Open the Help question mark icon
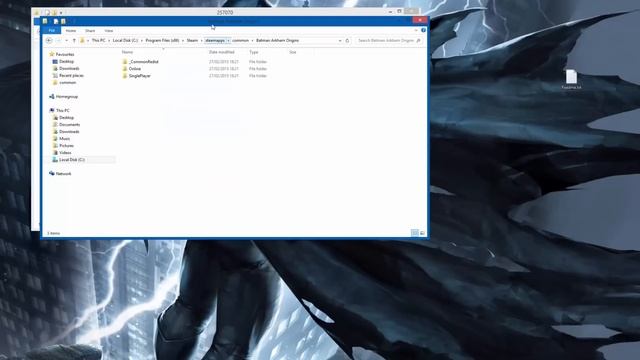This screenshot has height=360, width=640. coord(423,30)
